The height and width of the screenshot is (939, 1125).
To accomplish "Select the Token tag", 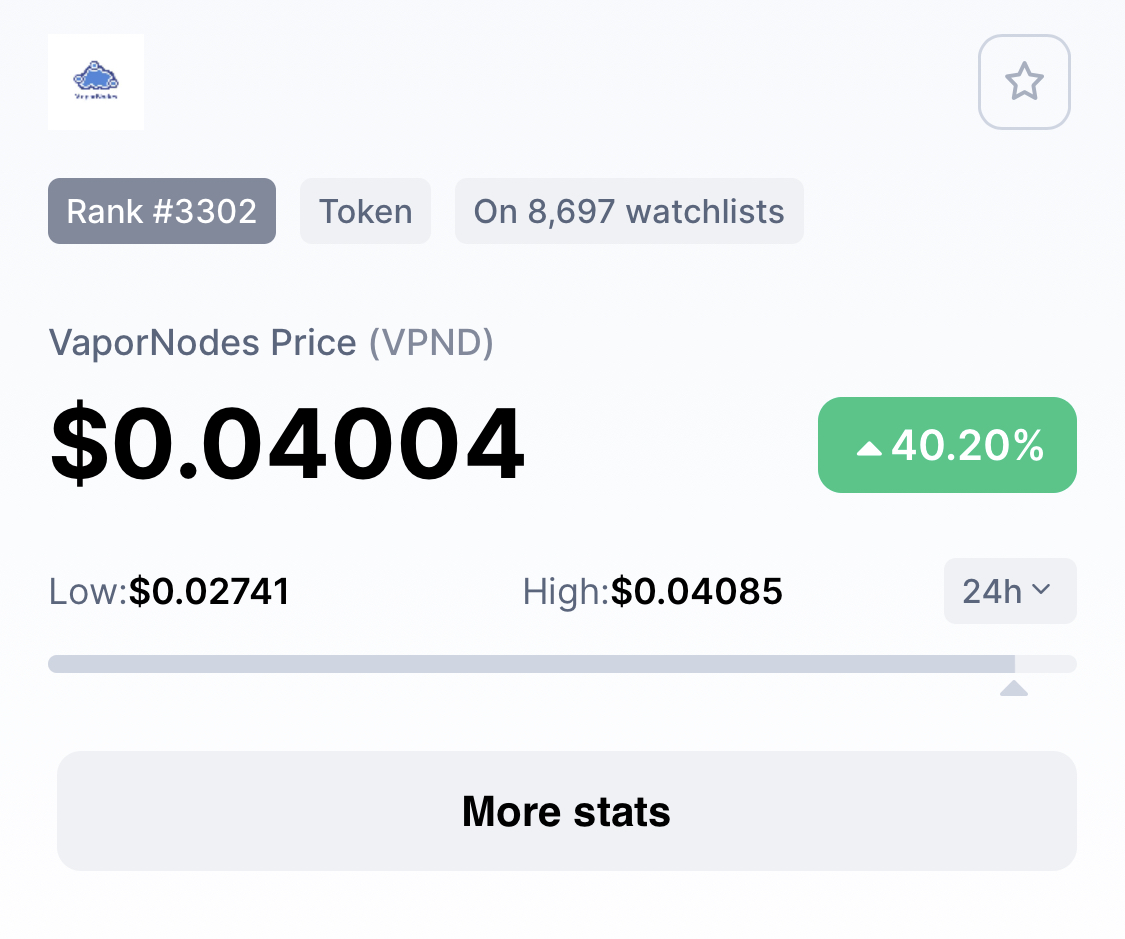I will [365, 211].
